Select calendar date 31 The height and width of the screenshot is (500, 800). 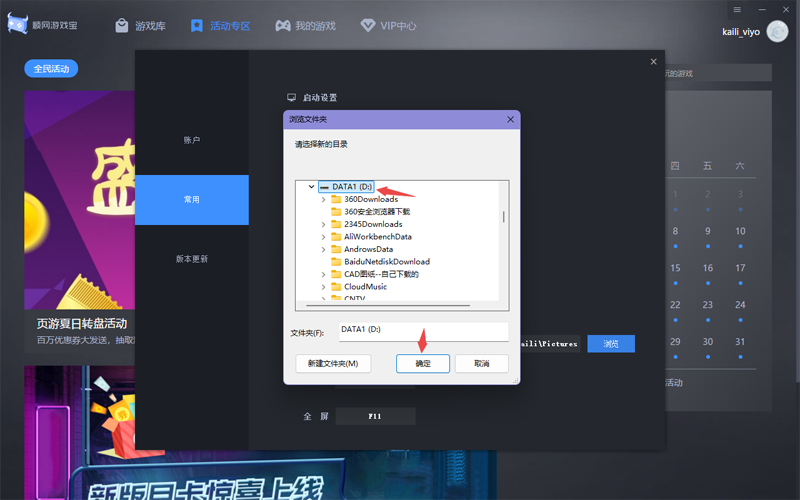(740, 342)
